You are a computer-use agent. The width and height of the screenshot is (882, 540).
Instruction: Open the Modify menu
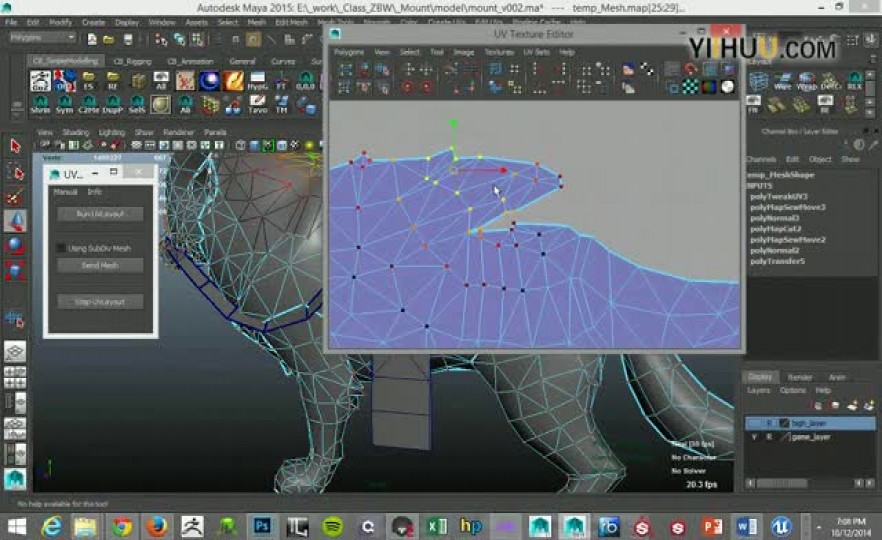pos(60,22)
